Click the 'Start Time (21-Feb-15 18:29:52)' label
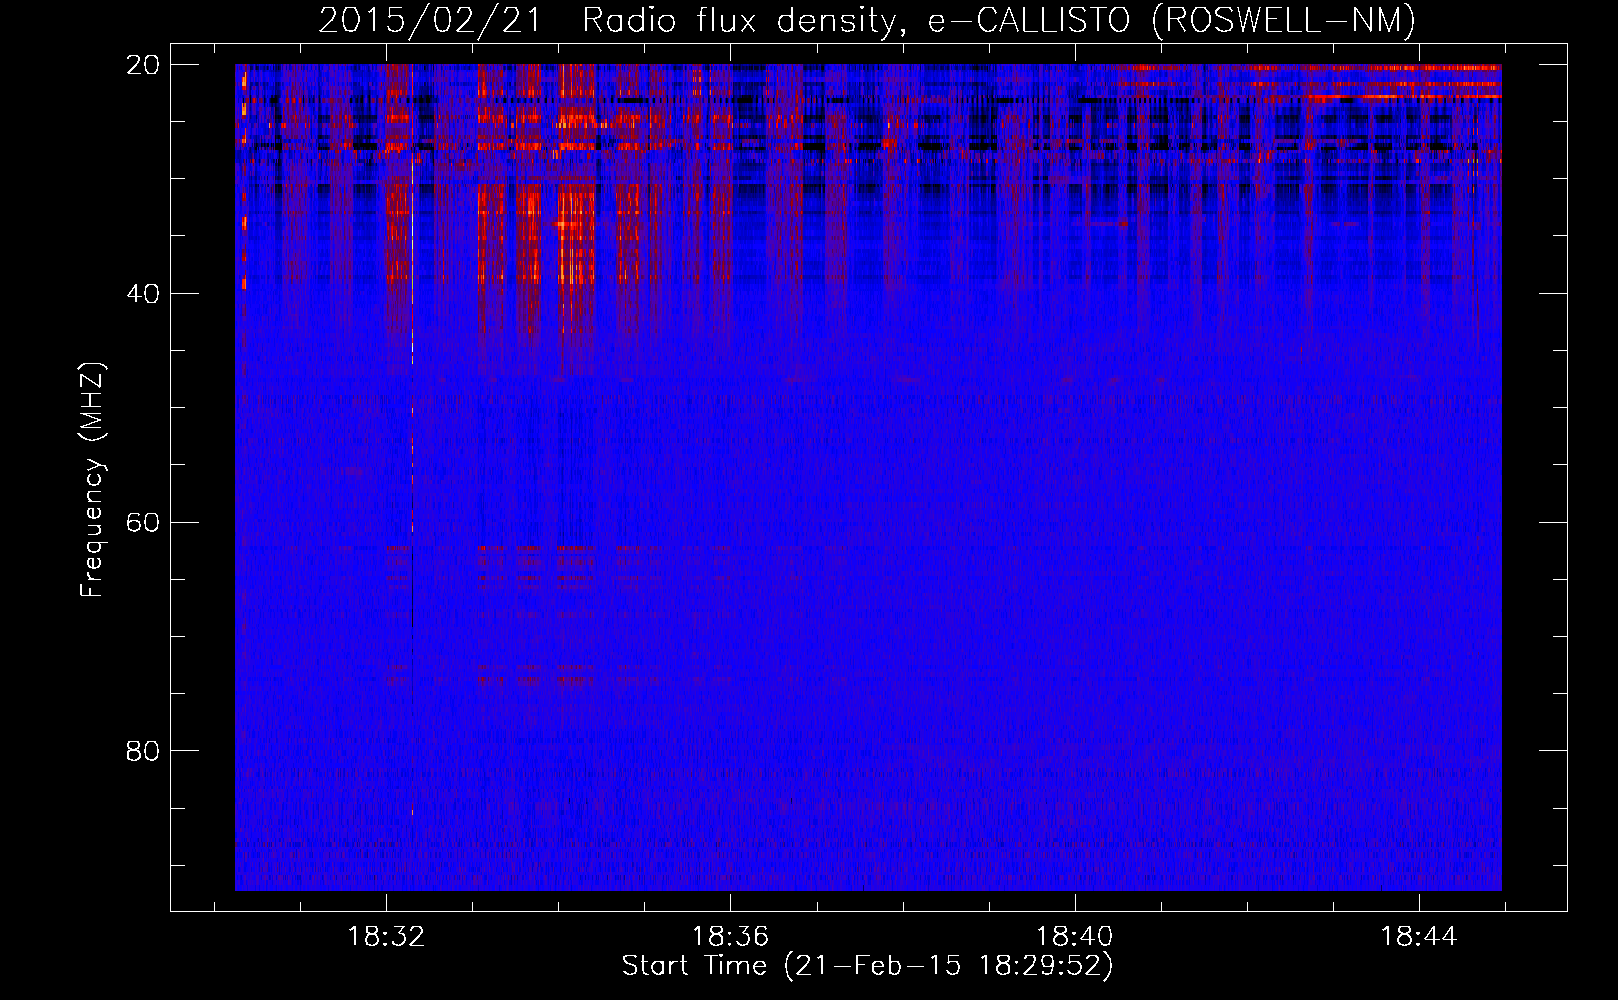The height and width of the screenshot is (1000, 1618). pyautogui.click(x=867, y=966)
